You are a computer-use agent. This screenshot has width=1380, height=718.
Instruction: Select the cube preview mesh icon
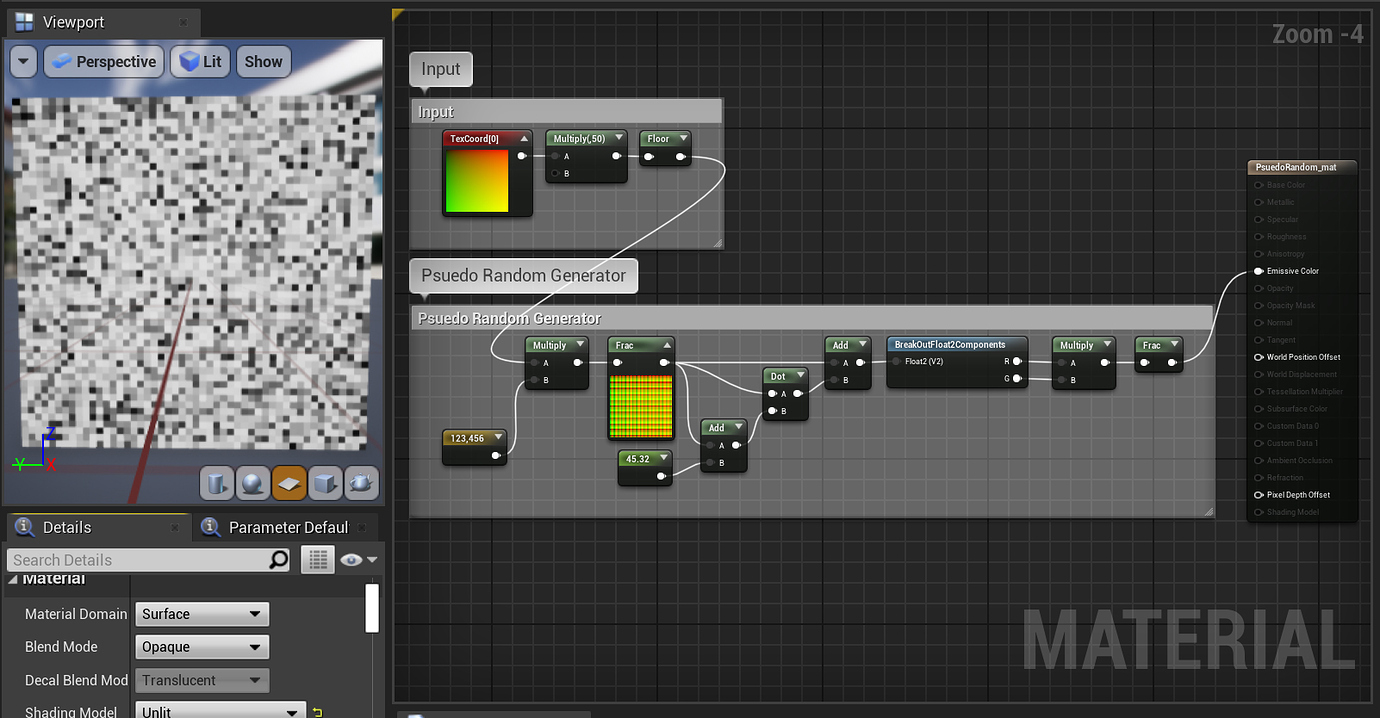click(x=325, y=483)
